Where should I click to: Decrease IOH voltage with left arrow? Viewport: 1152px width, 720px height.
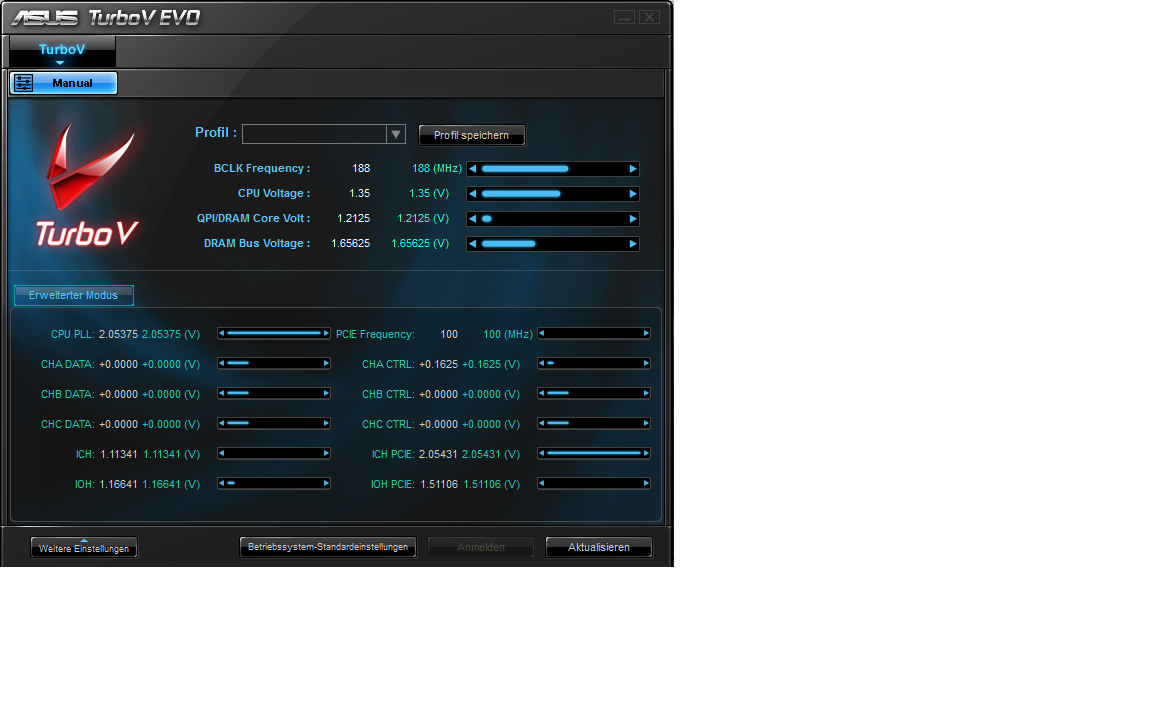pos(221,484)
